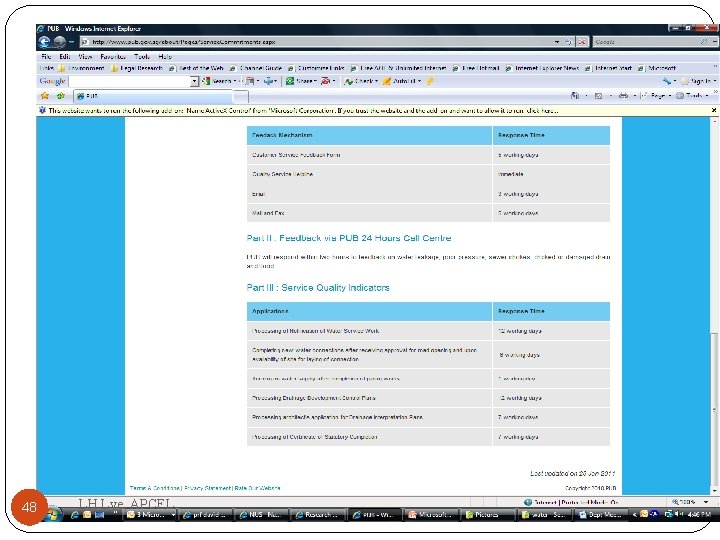The width and height of the screenshot is (720, 540).
Task: Click in the Google toolbar search field
Action: (x=129, y=81)
